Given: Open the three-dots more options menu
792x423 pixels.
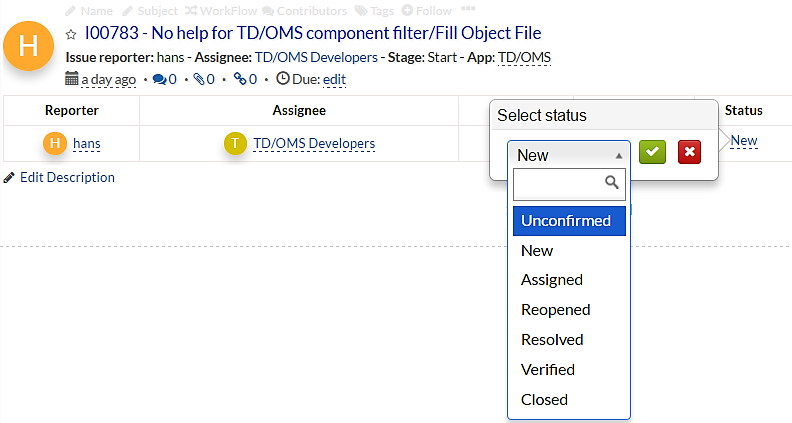Looking at the screenshot, I should pyautogui.click(x=468, y=10).
